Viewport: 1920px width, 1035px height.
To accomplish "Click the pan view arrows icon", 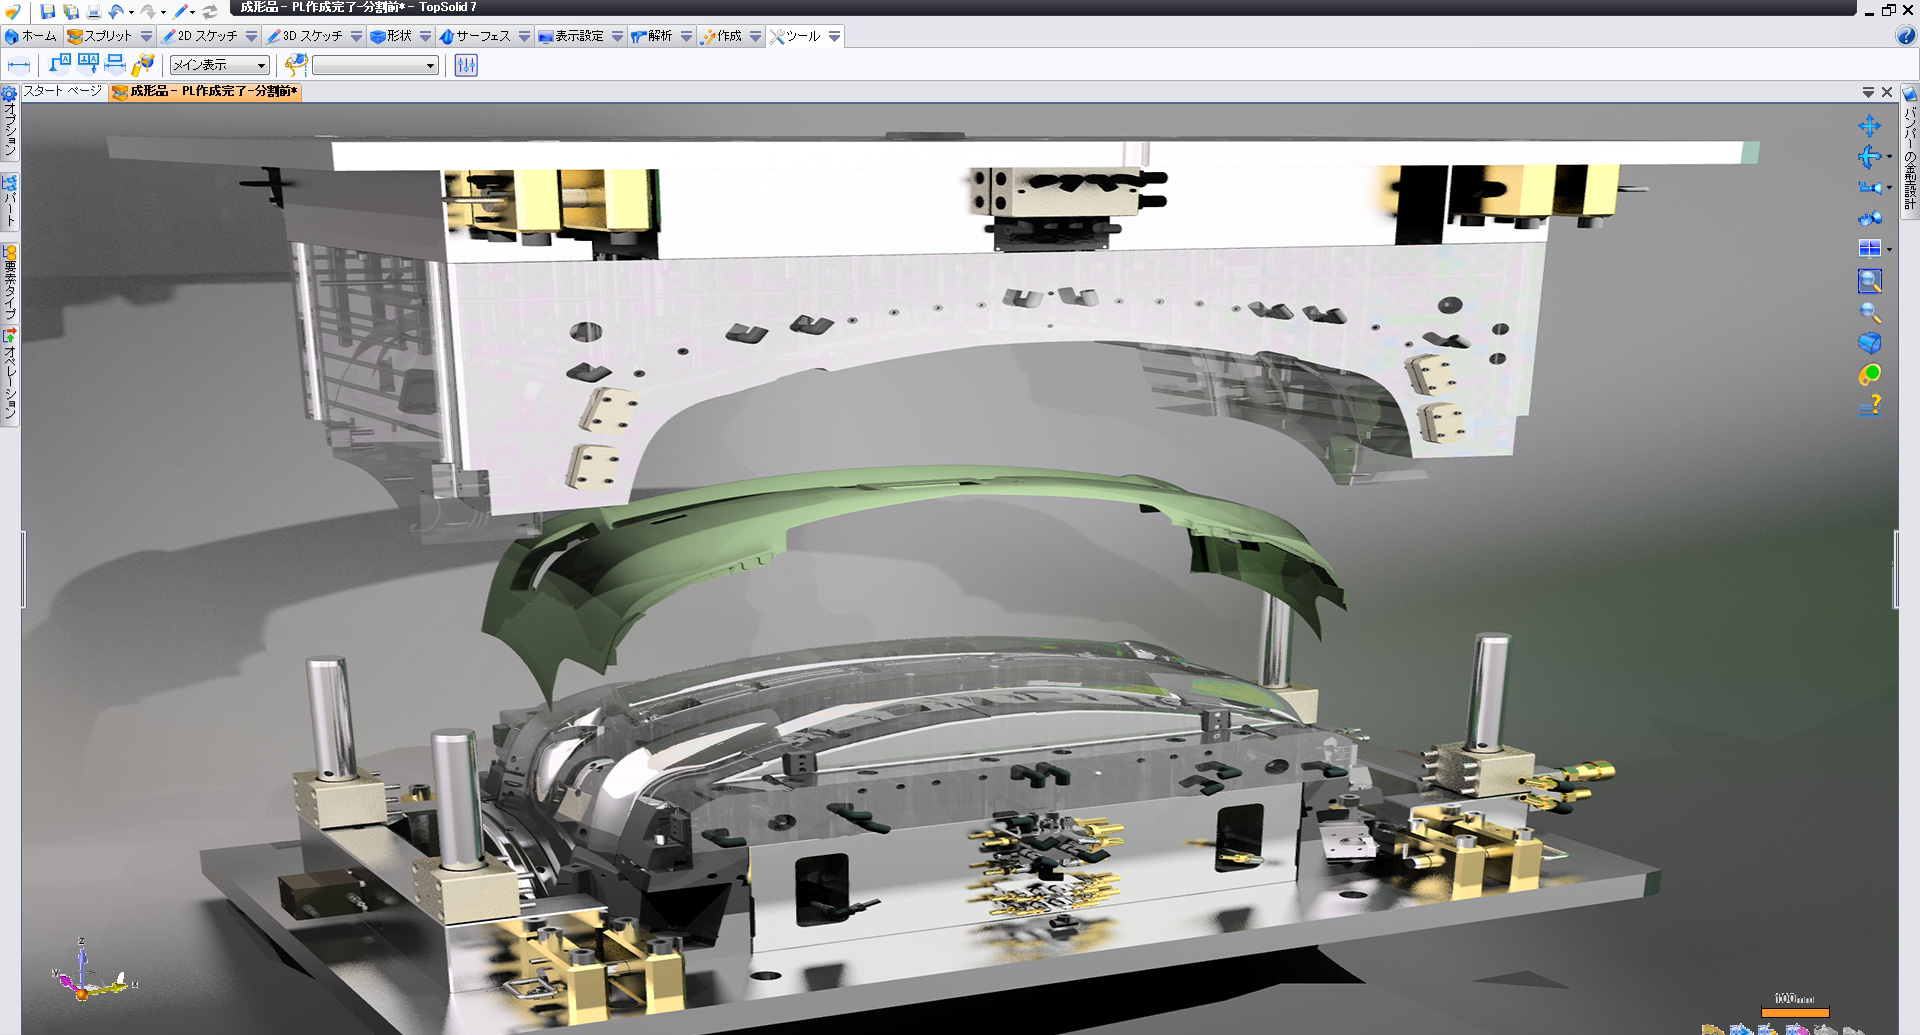I will 1868,126.
